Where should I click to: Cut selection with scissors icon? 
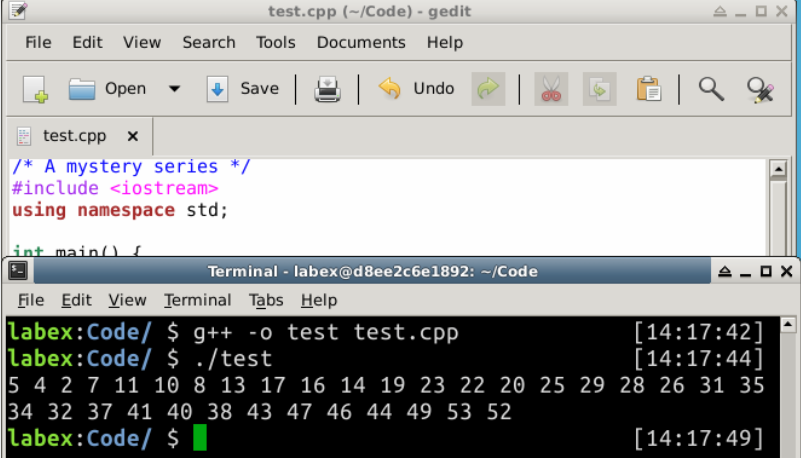point(550,89)
